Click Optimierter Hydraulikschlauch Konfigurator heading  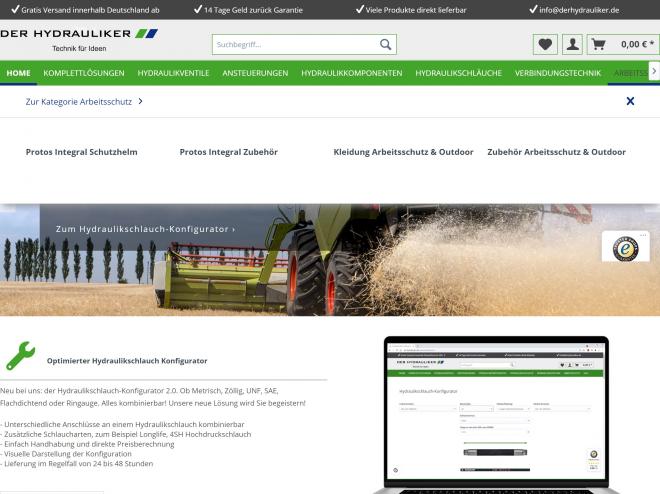point(127,361)
